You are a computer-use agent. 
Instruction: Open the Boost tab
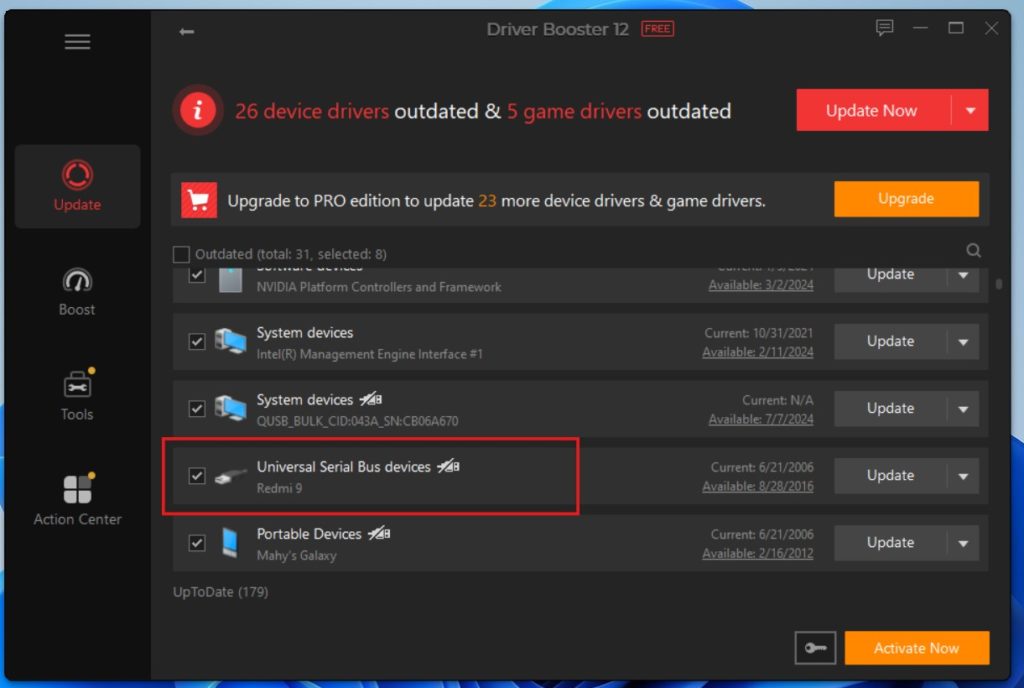[x=77, y=292]
